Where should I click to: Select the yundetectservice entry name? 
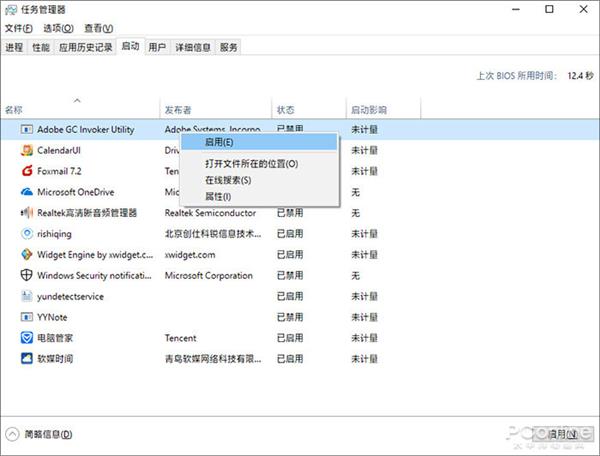[x=70, y=296]
